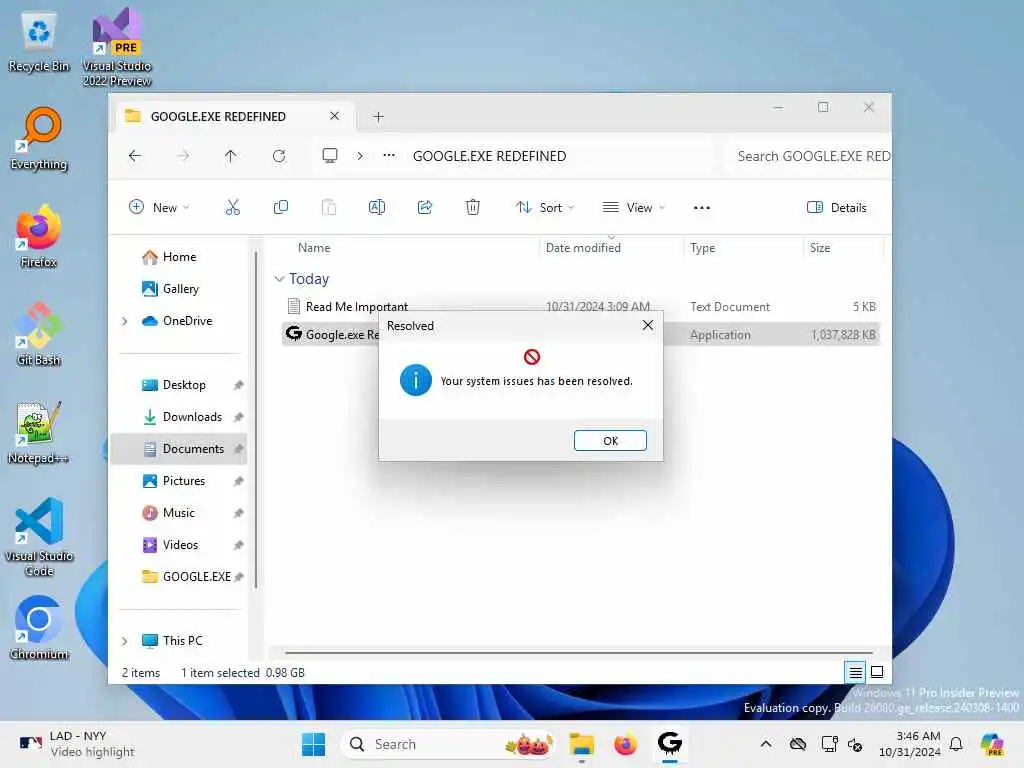Image resolution: width=1024 pixels, height=768 pixels.
Task: Open Documents in Quick access
Action: point(179,449)
